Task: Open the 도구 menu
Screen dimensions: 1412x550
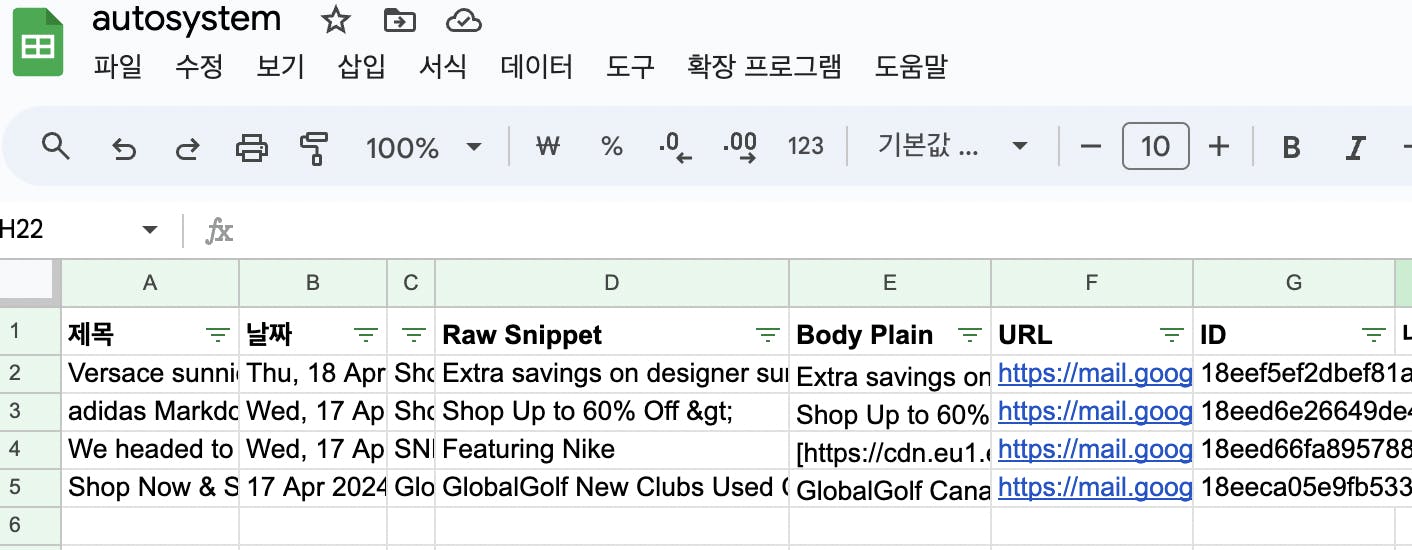Action: click(x=630, y=67)
